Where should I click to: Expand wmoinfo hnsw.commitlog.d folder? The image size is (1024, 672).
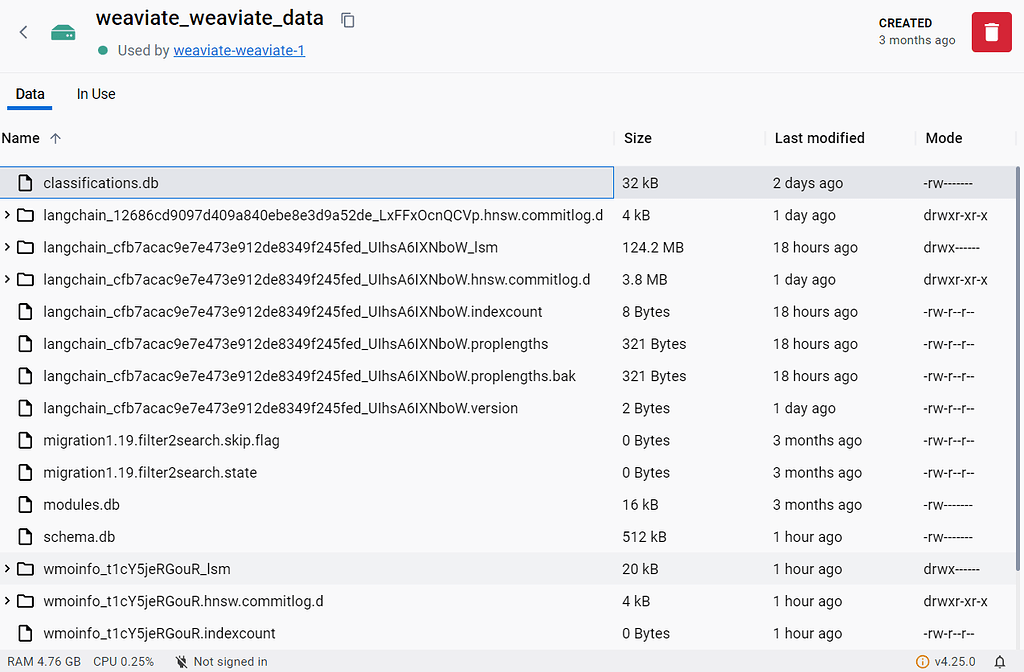pyautogui.click(x=8, y=601)
